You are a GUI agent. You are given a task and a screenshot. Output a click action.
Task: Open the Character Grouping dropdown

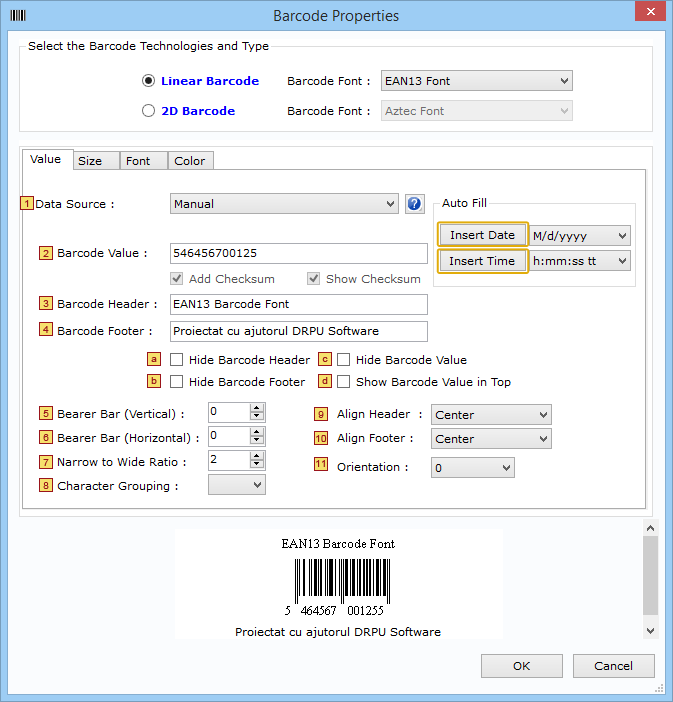237,485
